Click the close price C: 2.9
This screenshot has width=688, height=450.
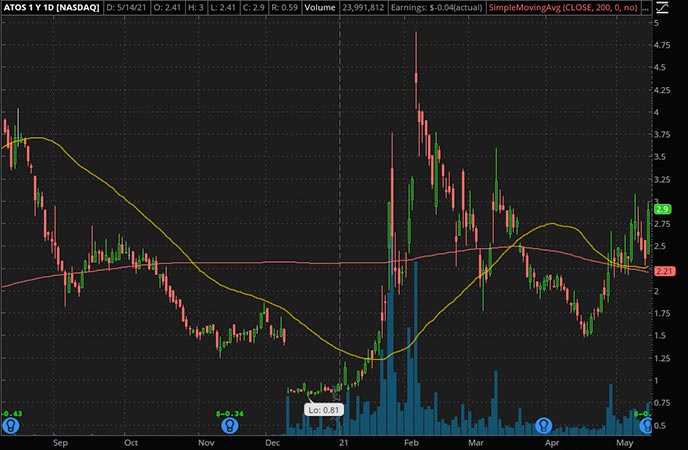(x=254, y=7)
